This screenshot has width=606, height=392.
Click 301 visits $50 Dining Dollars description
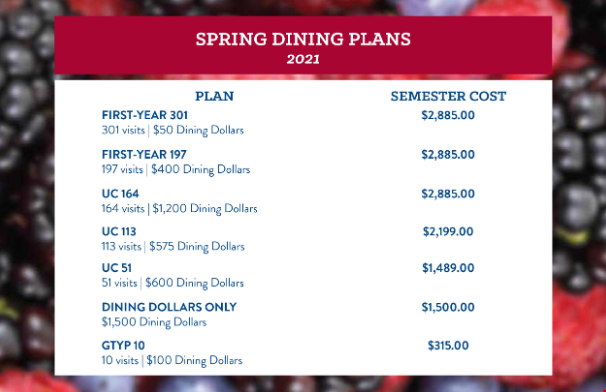[173, 130]
